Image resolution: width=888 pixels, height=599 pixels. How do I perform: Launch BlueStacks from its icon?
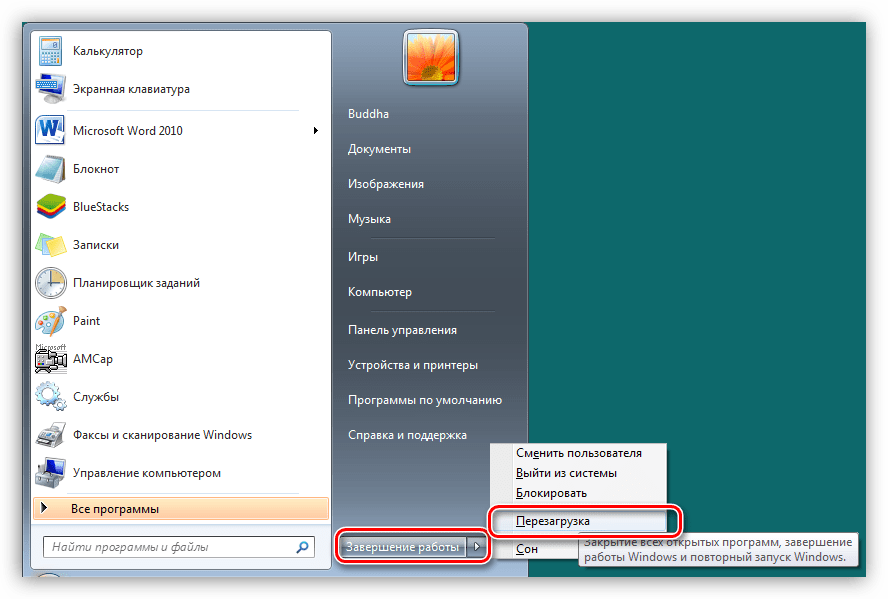(x=50, y=207)
